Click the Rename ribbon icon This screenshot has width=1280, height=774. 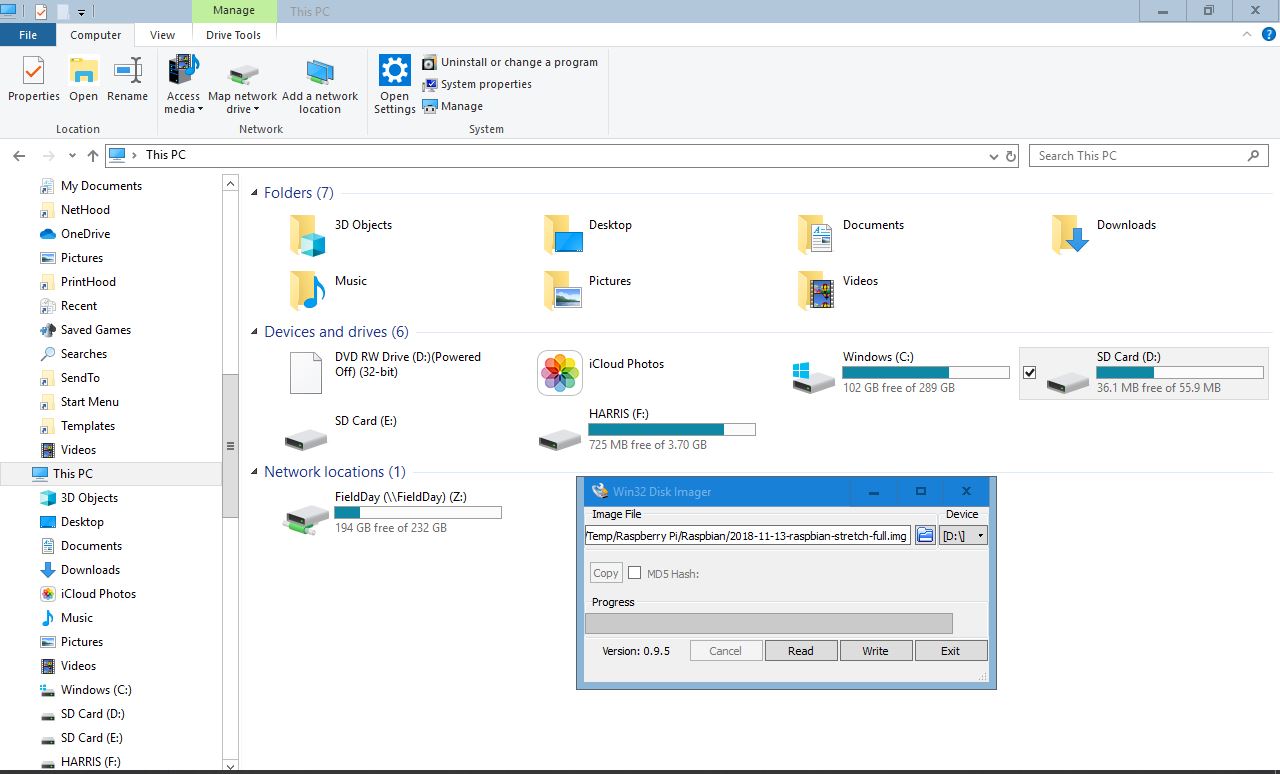pos(127,72)
